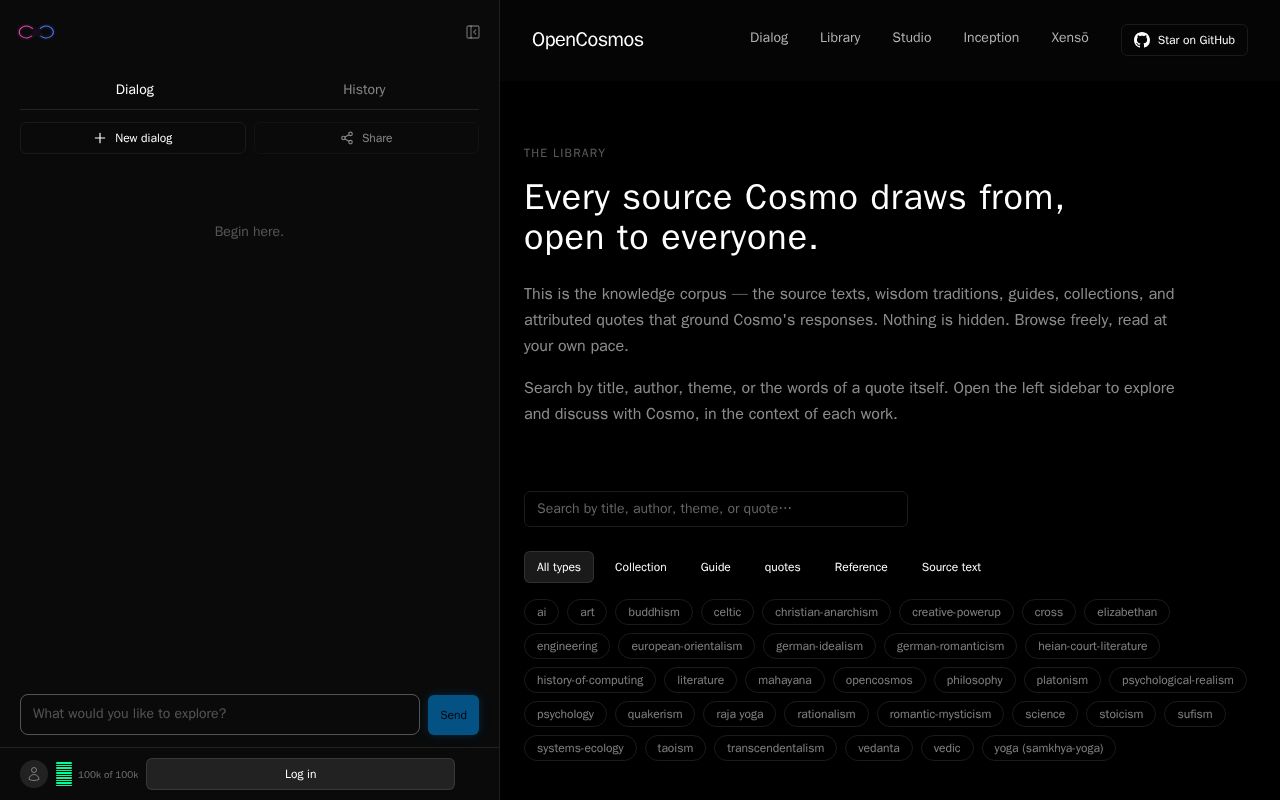Select the buddhism tag
The image size is (1280, 800).
pos(654,612)
